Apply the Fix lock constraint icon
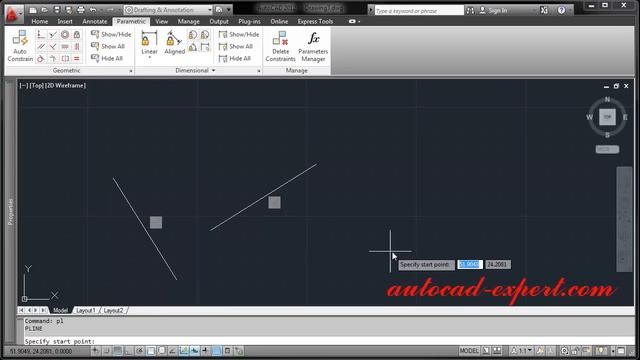Viewport: 640px width, 360px height. pos(77,35)
